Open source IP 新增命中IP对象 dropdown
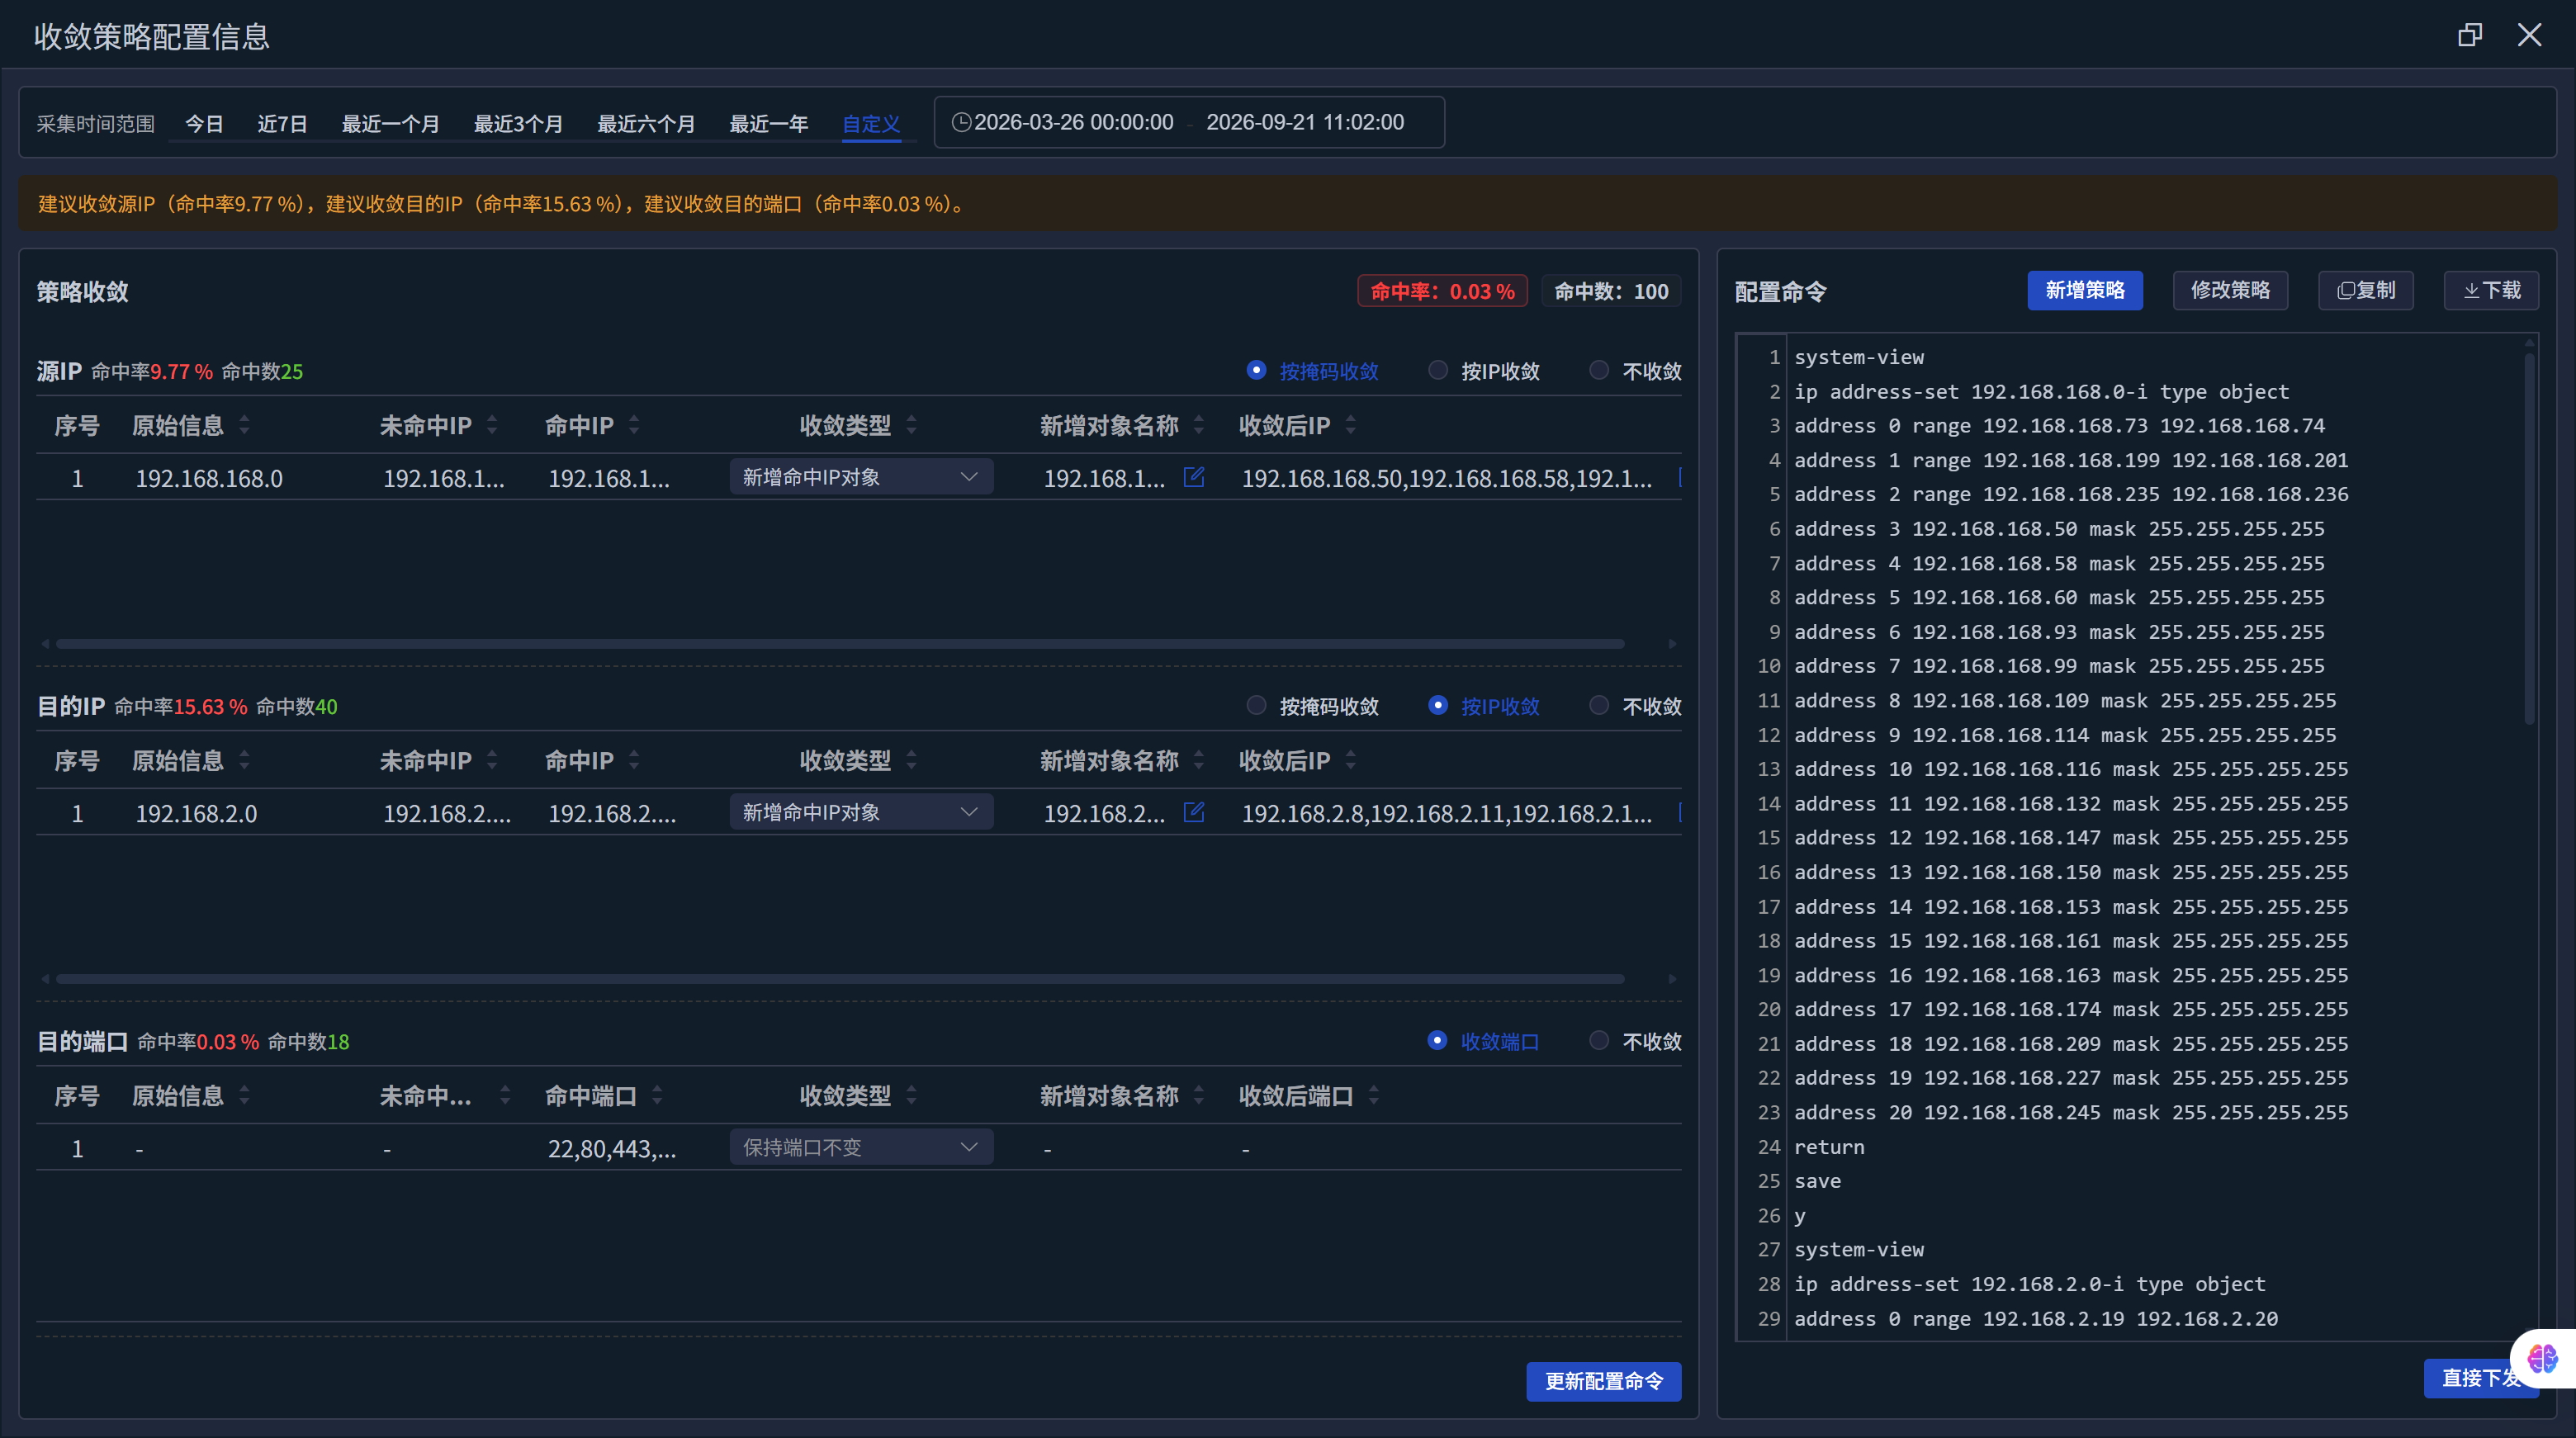The image size is (2576, 1438). click(x=861, y=477)
